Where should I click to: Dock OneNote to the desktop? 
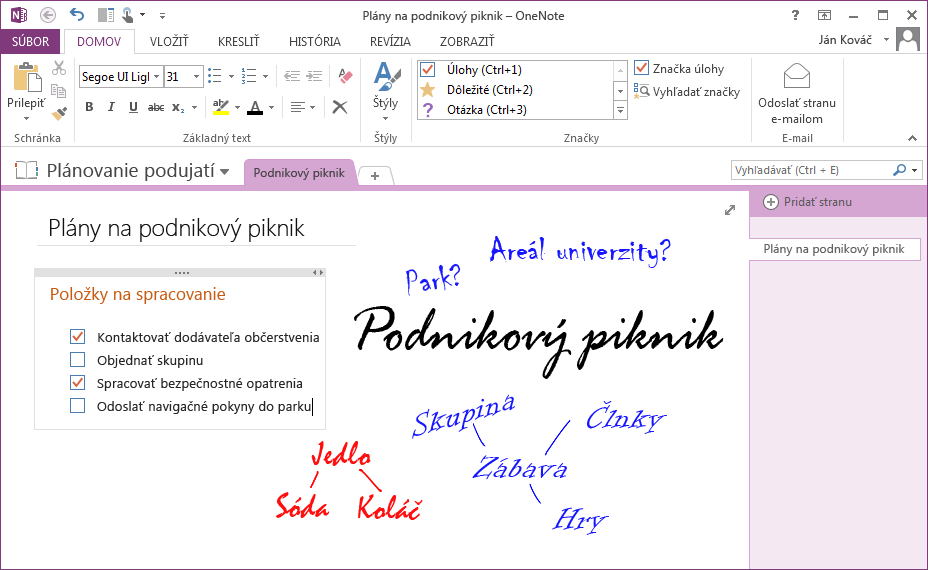coord(106,15)
